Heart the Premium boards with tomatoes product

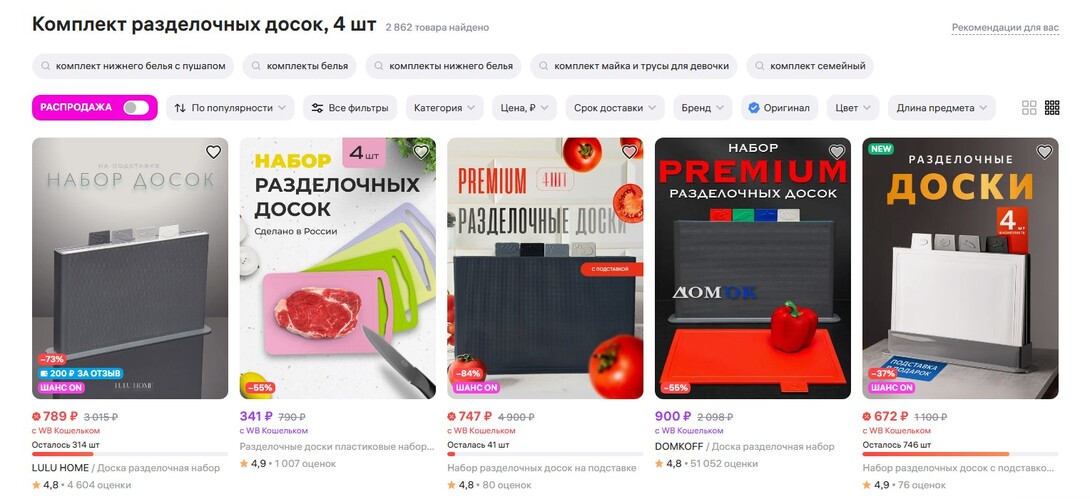[628, 152]
